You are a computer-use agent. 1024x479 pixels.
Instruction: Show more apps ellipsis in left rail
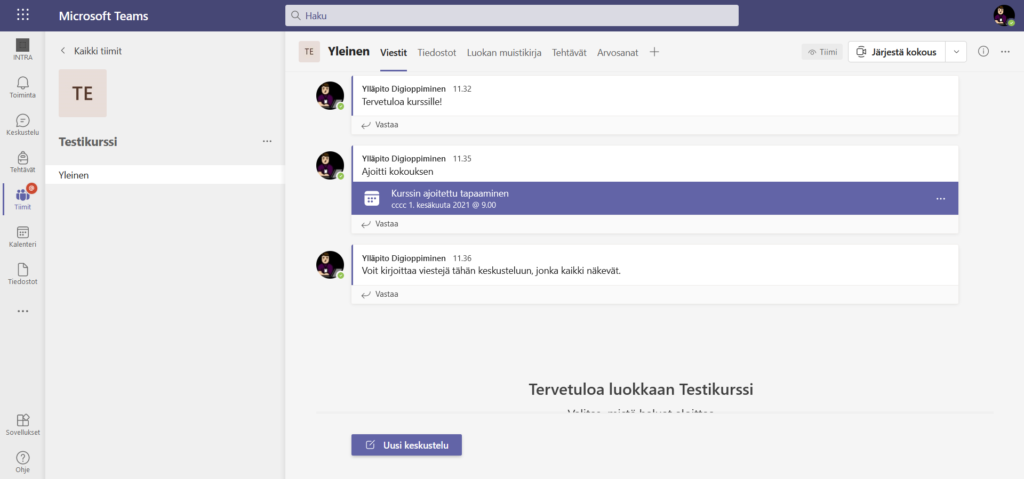23,311
